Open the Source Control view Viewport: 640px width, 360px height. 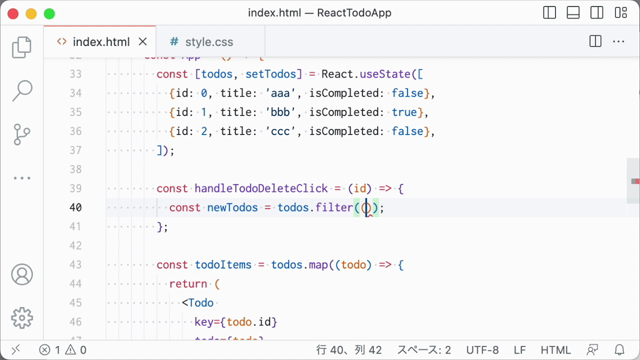point(22,134)
